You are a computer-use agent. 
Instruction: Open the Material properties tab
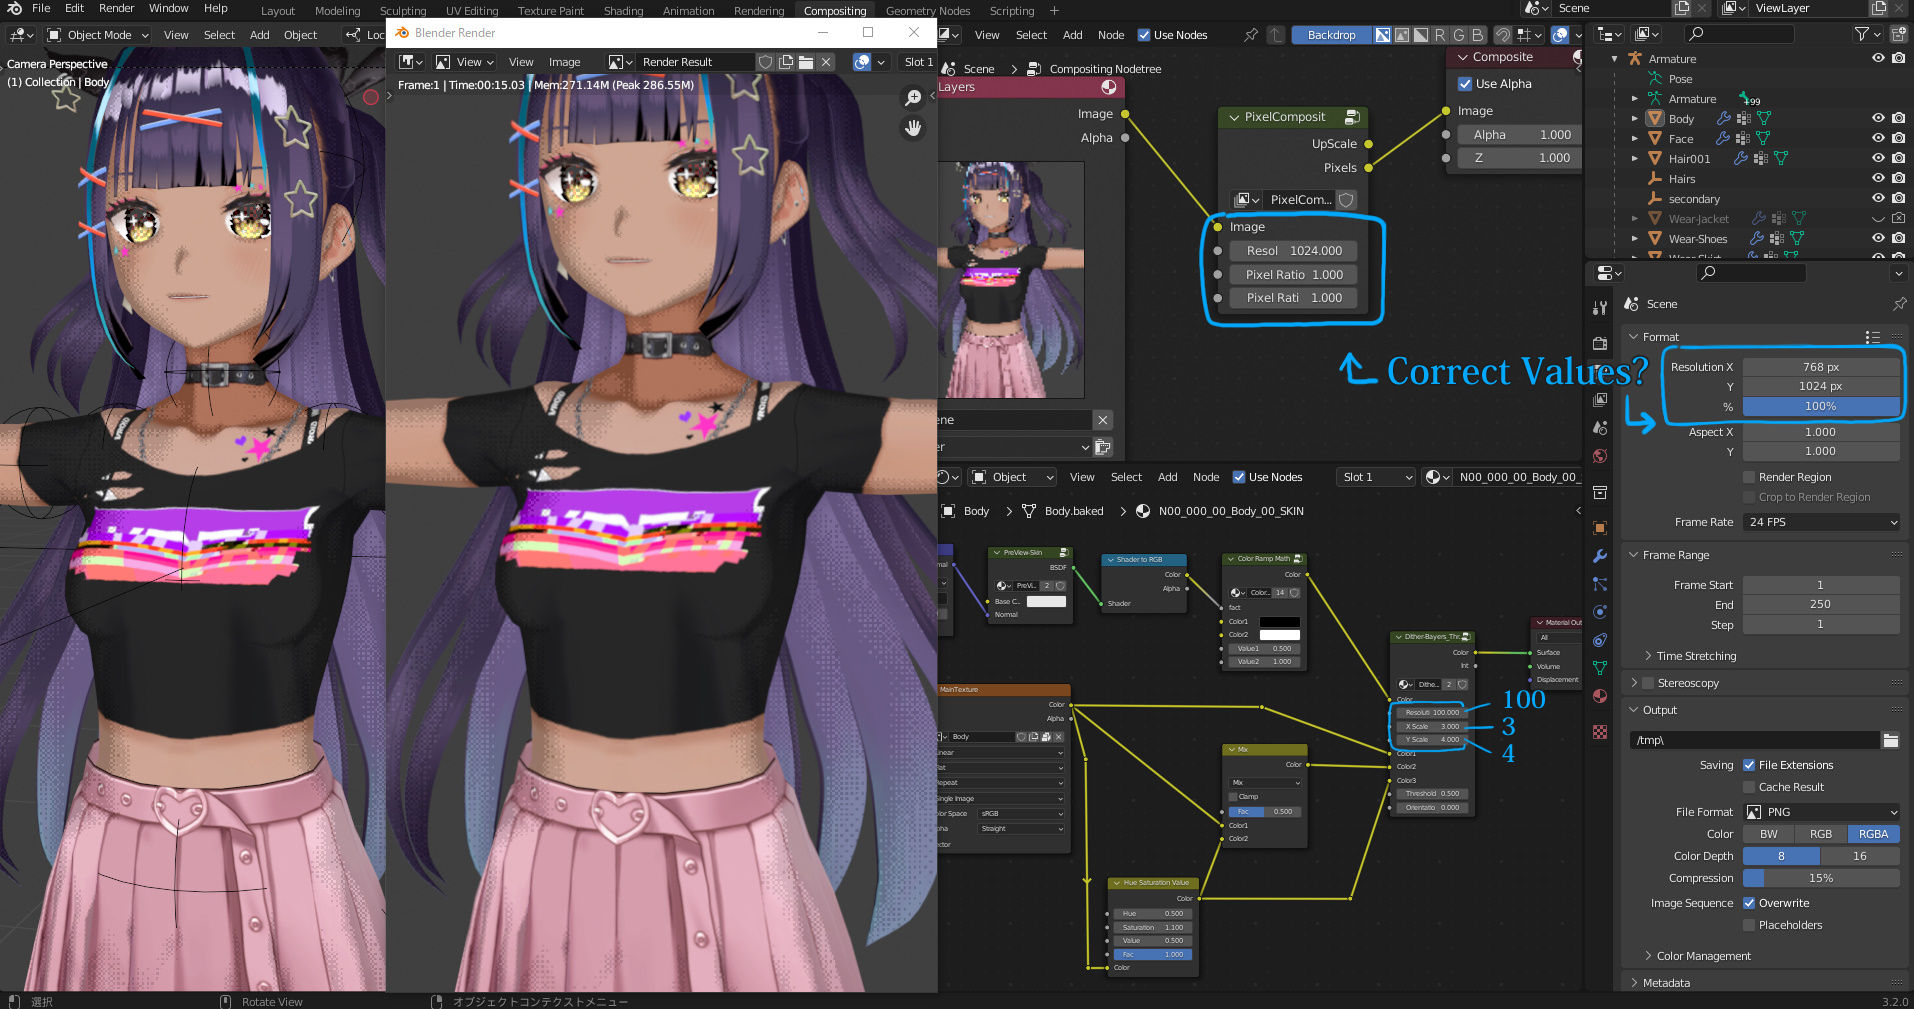coord(1600,696)
